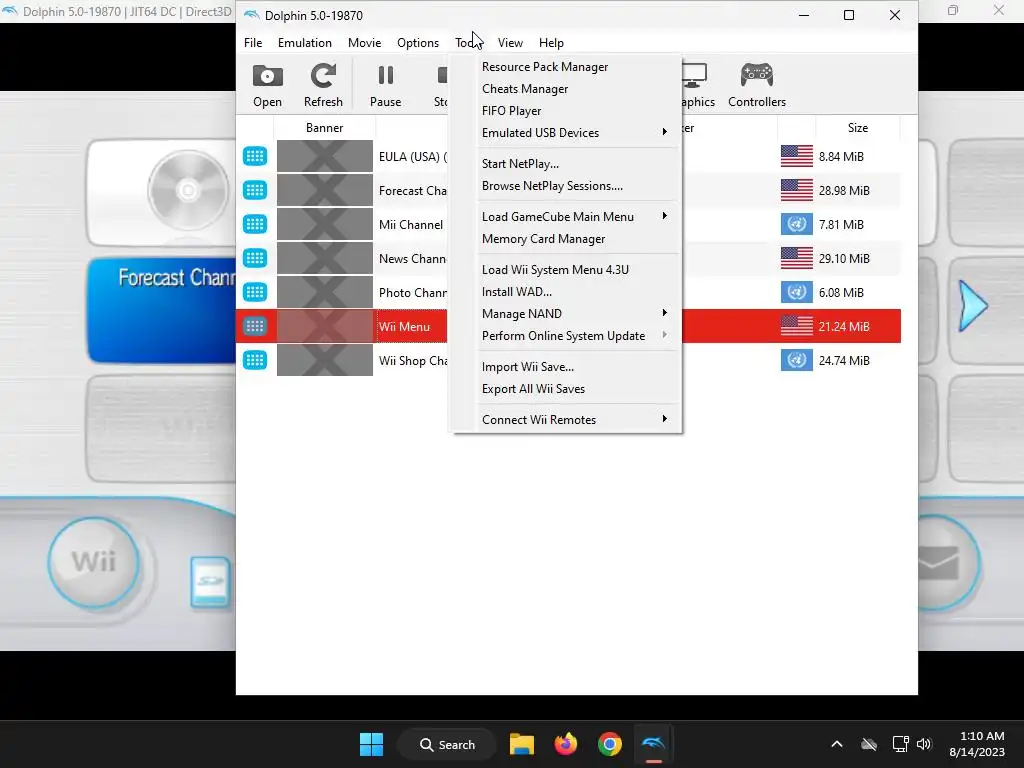The width and height of the screenshot is (1024, 768).
Task: Select the platform icon for Wii Shop Channel row
Action: 255,360
